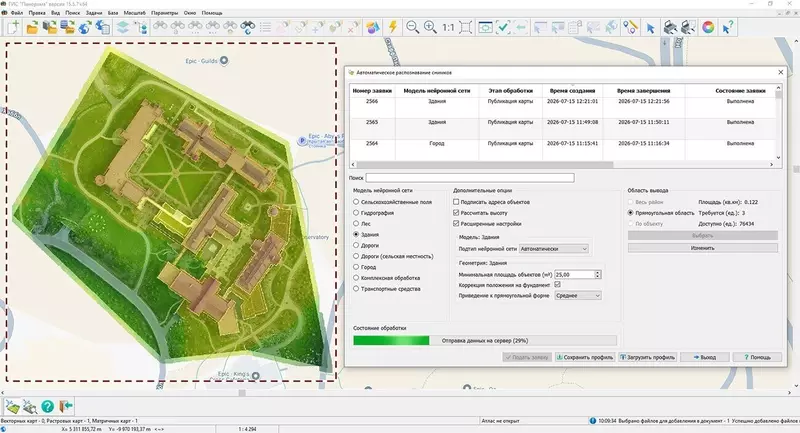This screenshot has width=800, height=433.
Task: Activate the dark binoculars search icon
Action: tap(248, 27)
